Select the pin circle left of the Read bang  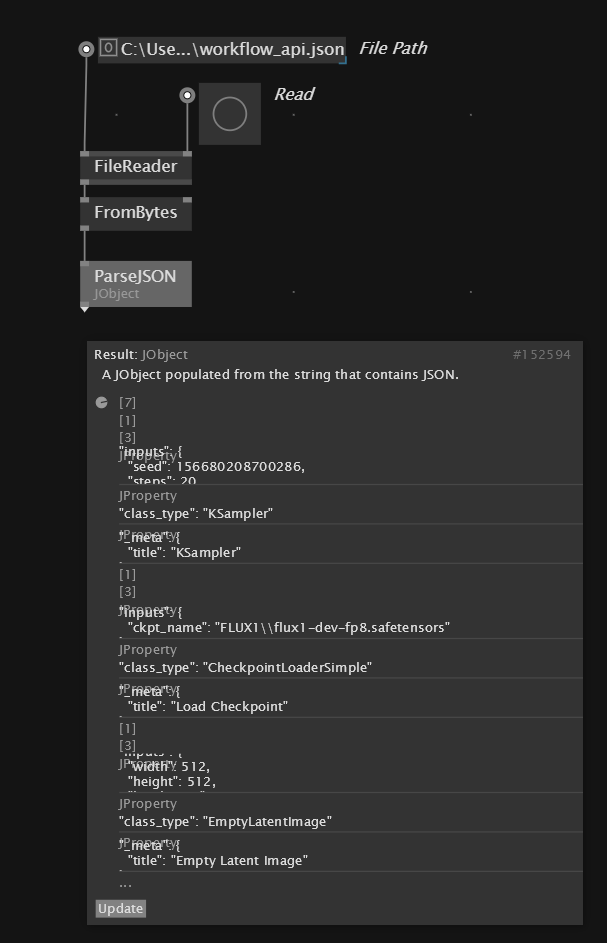[187, 95]
